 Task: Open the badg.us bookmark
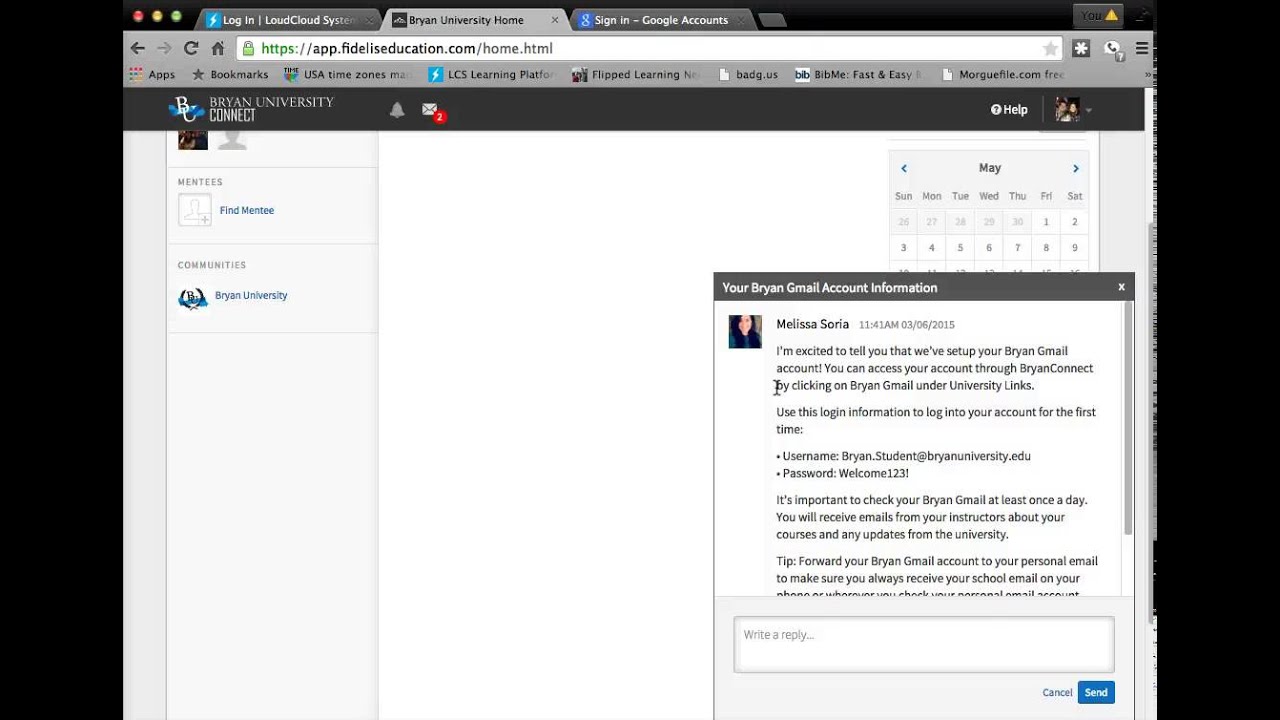click(x=749, y=74)
